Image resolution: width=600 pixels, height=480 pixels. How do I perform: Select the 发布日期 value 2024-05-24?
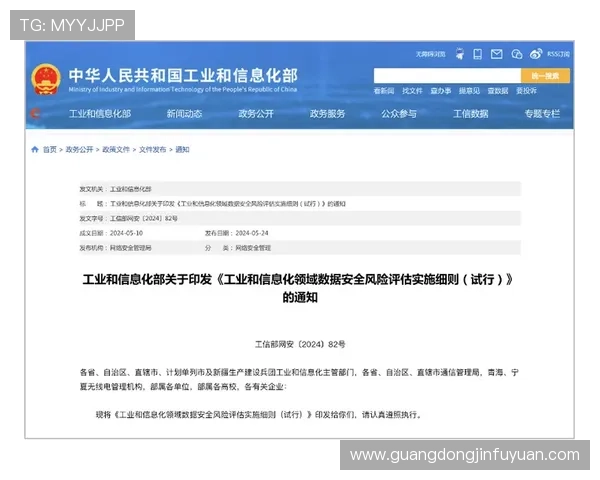click(252, 233)
